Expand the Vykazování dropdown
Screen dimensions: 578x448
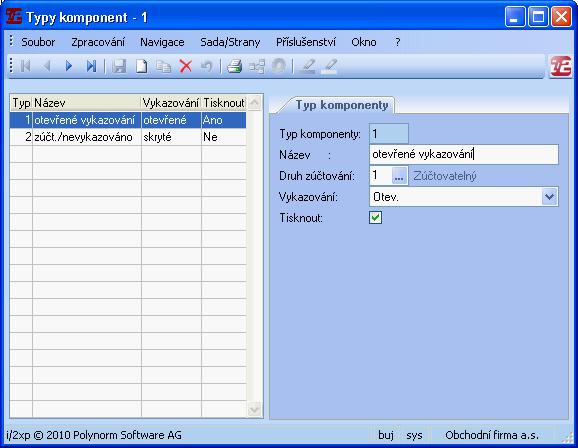[549, 197]
